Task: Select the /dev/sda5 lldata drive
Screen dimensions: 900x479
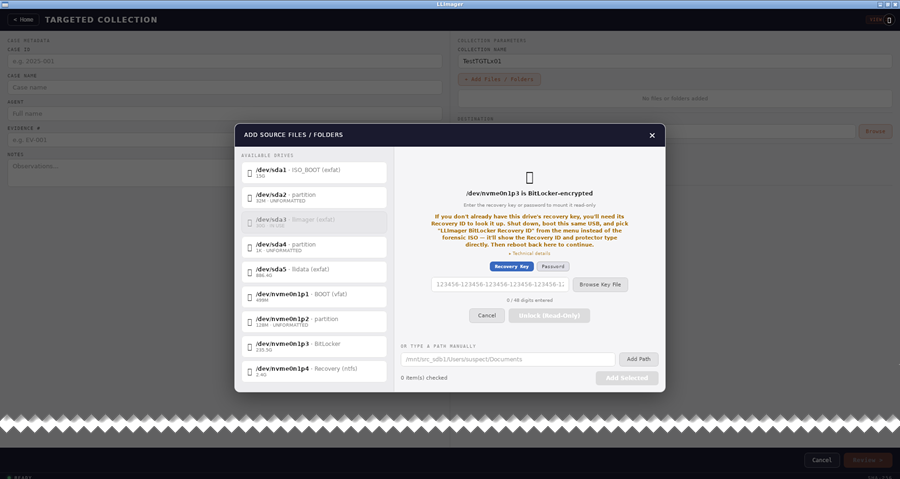Action: pos(314,272)
